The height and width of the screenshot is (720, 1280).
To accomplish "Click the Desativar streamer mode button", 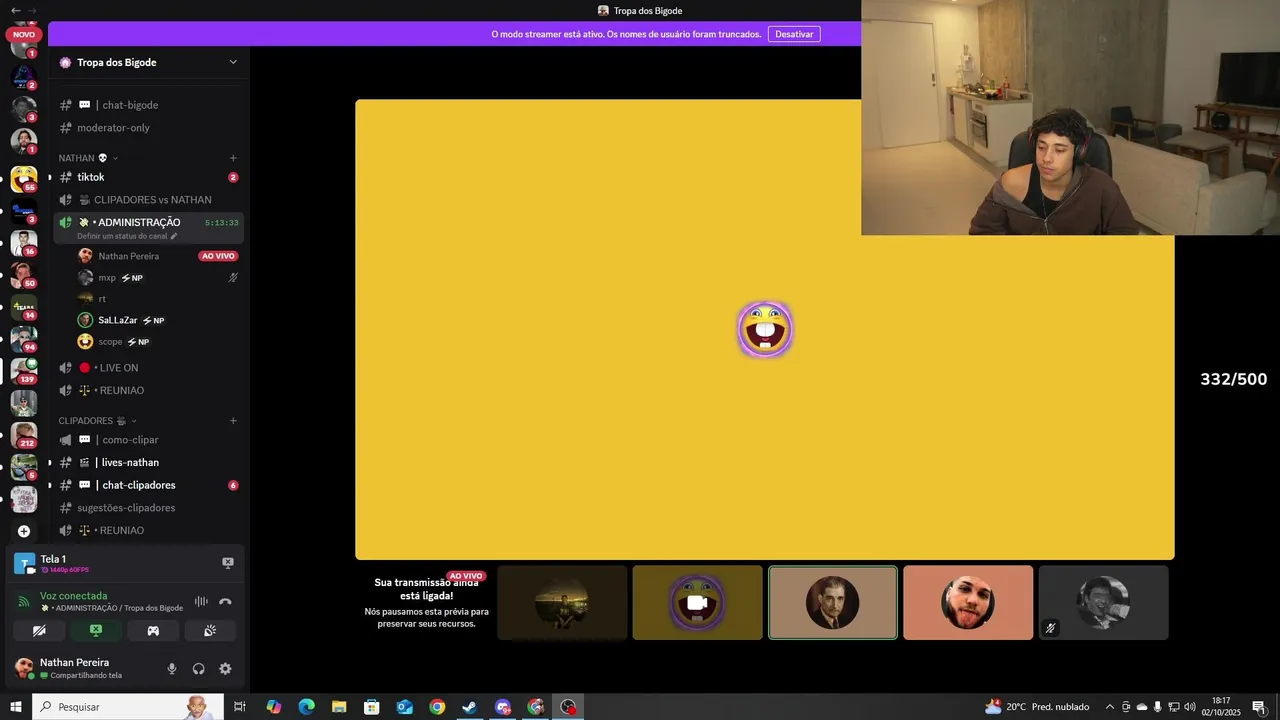I will click(x=794, y=34).
